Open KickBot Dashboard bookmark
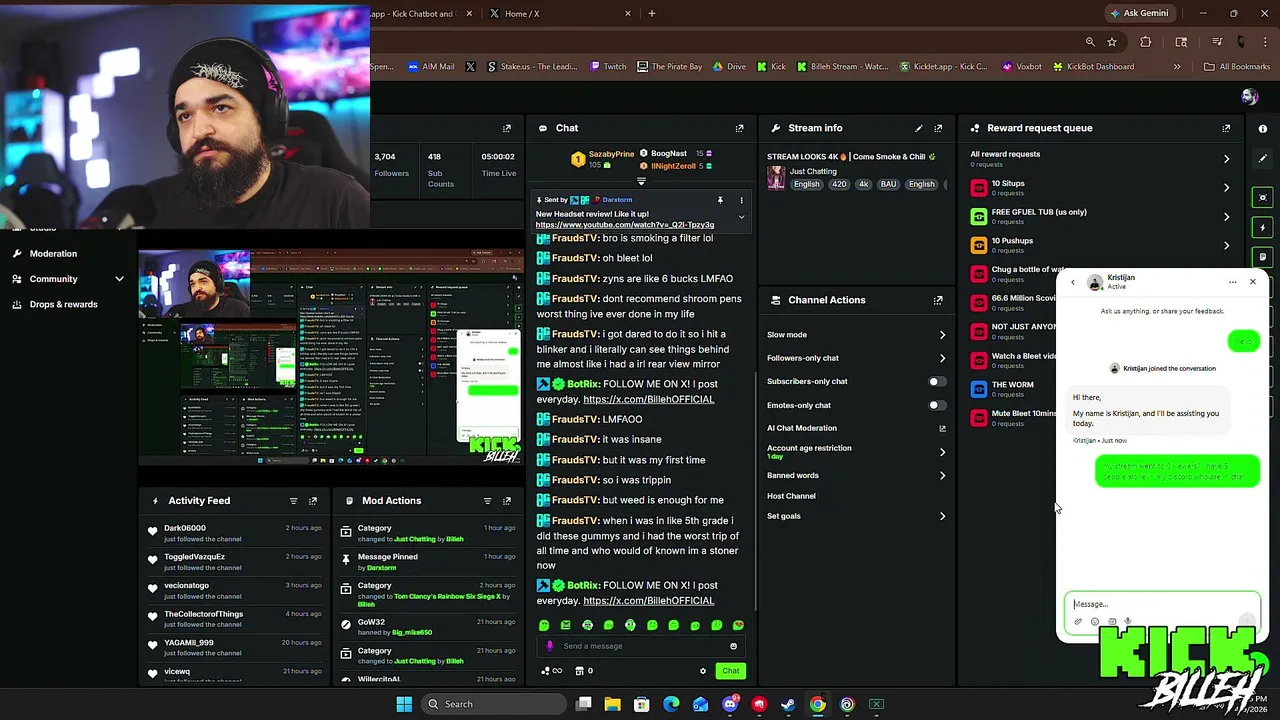This screenshot has width=1280, height=720. click(x=1093, y=67)
